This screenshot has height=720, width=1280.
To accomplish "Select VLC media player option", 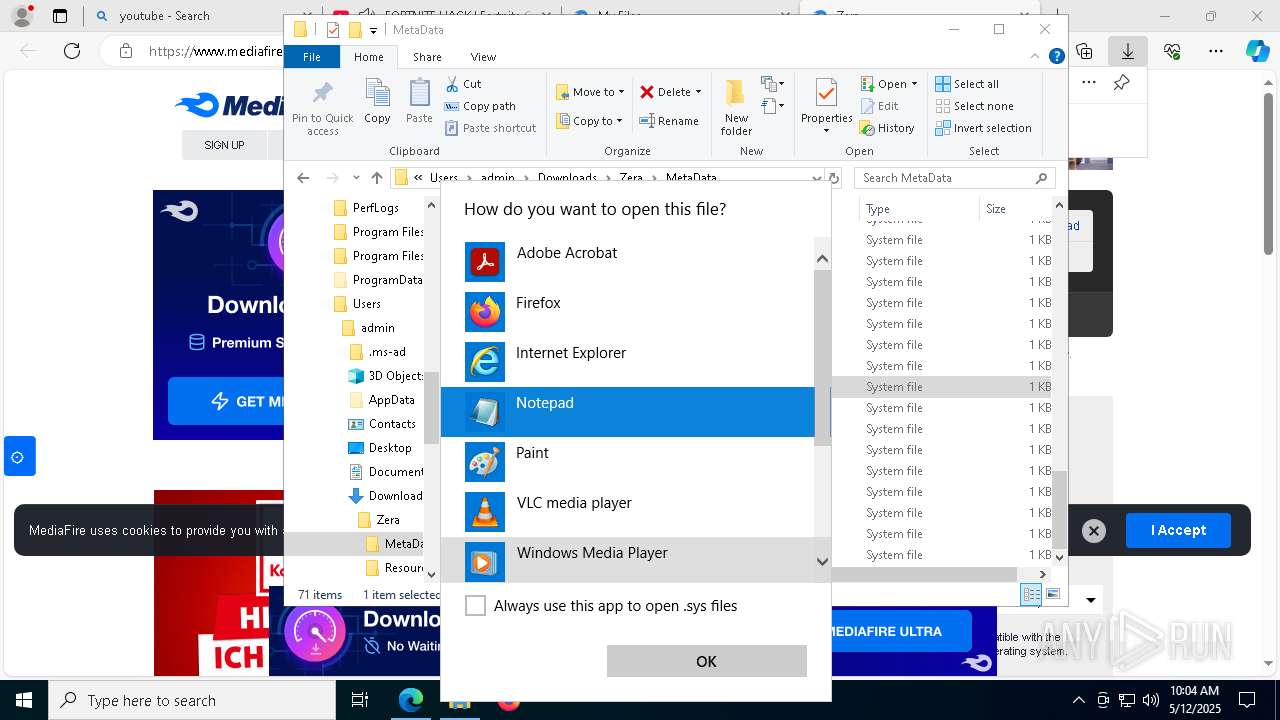I will pos(628,512).
